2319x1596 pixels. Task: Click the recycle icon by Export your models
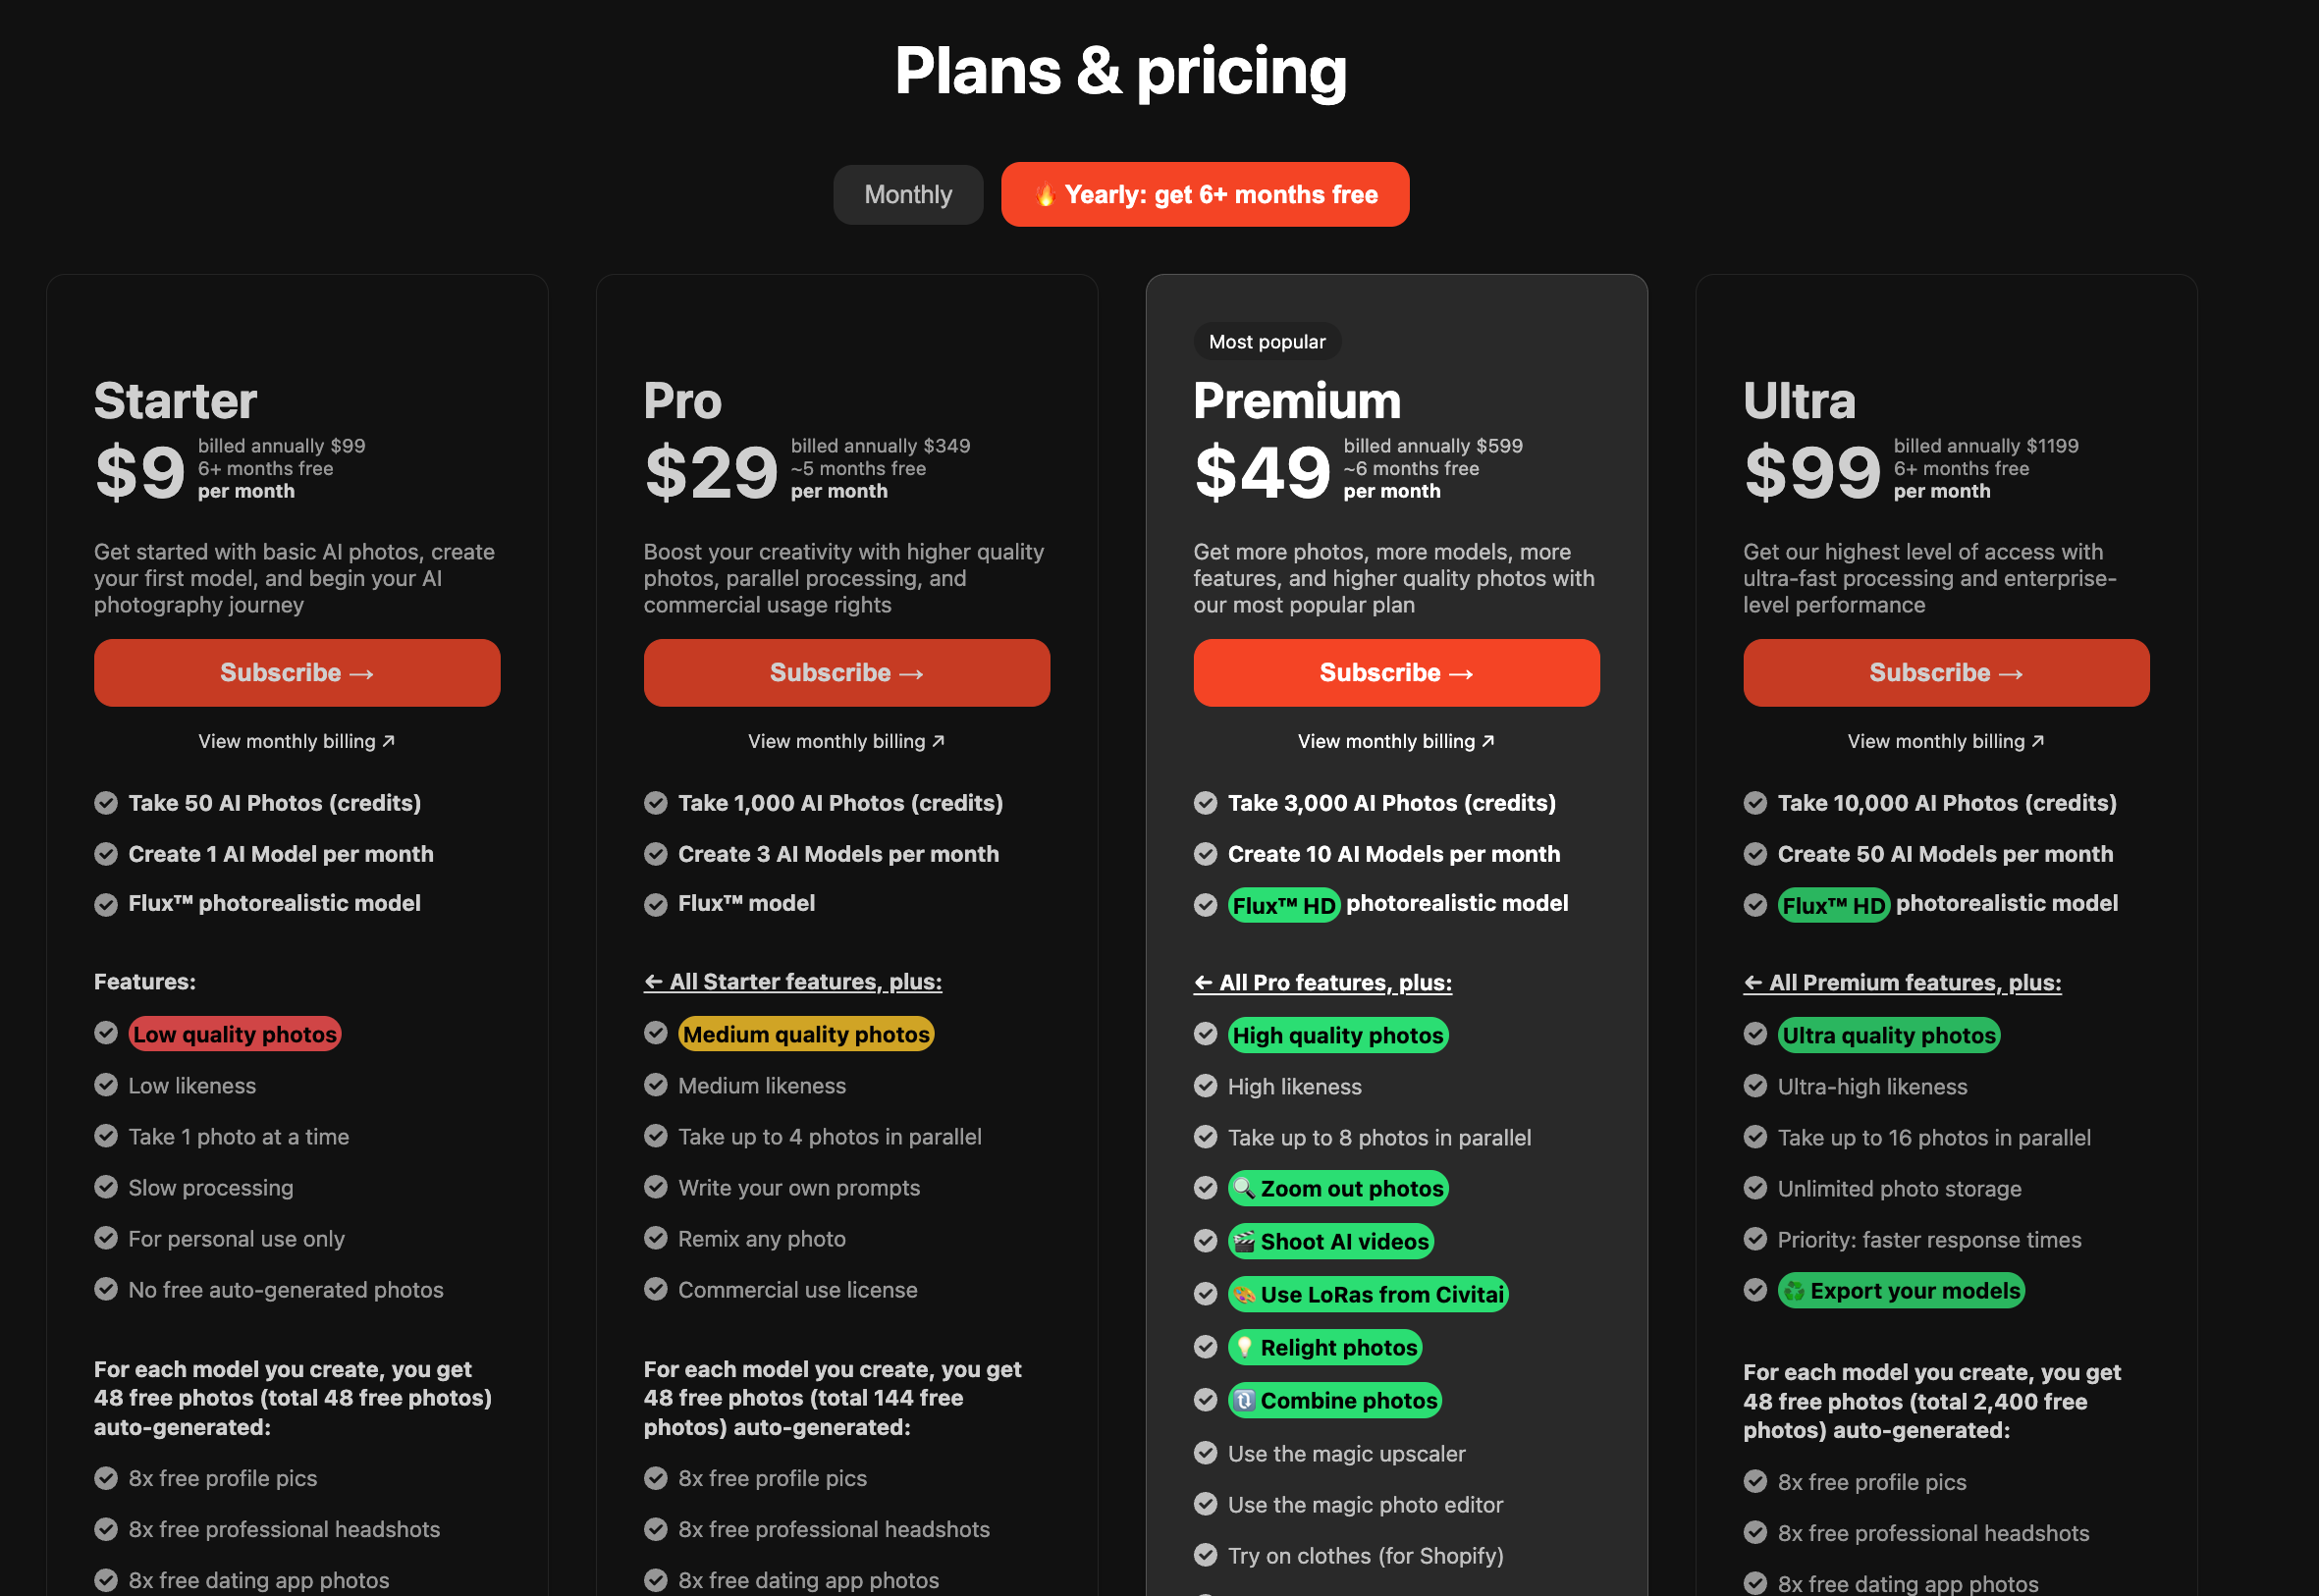(1794, 1291)
